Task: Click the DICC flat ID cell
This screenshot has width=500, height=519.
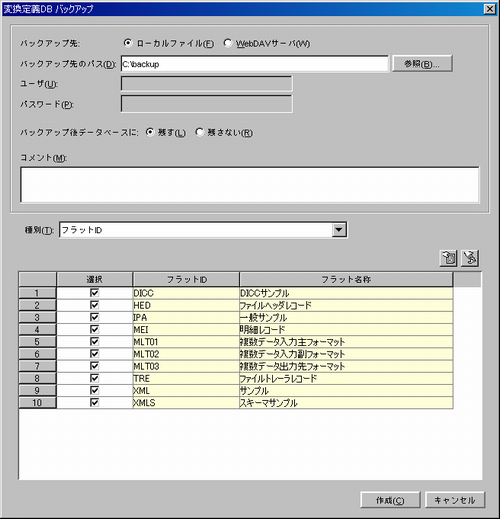Action: pyautogui.click(x=186, y=293)
